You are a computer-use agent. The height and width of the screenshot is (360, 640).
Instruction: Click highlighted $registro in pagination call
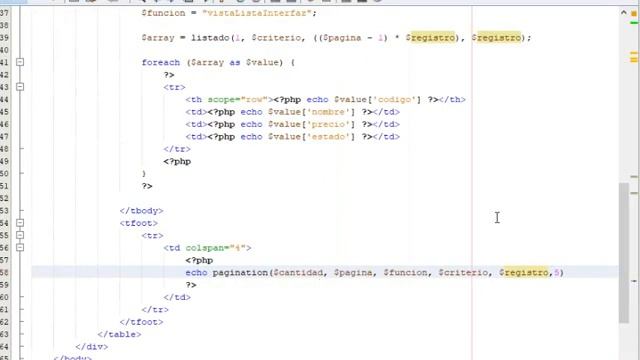click(x=524, y=272)
